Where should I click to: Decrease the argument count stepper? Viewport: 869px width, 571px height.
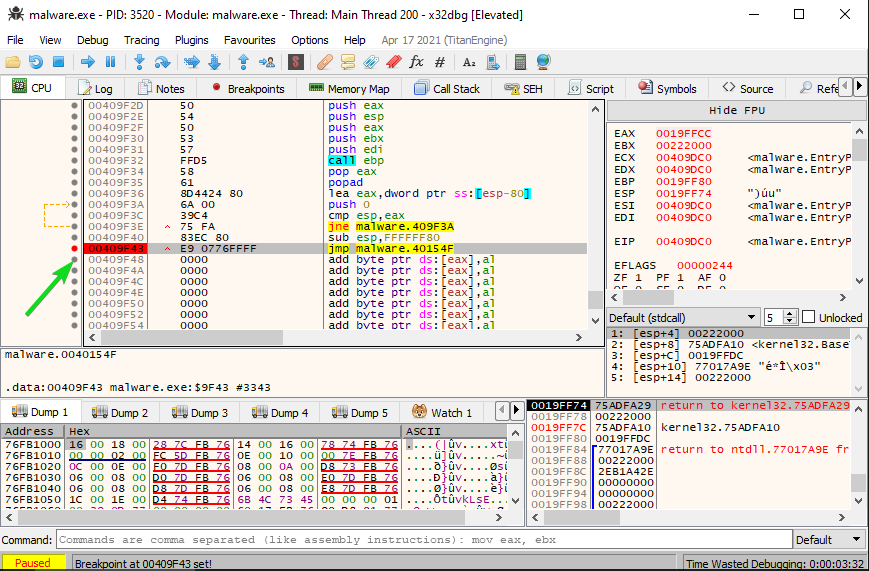[x=790, y=322]
